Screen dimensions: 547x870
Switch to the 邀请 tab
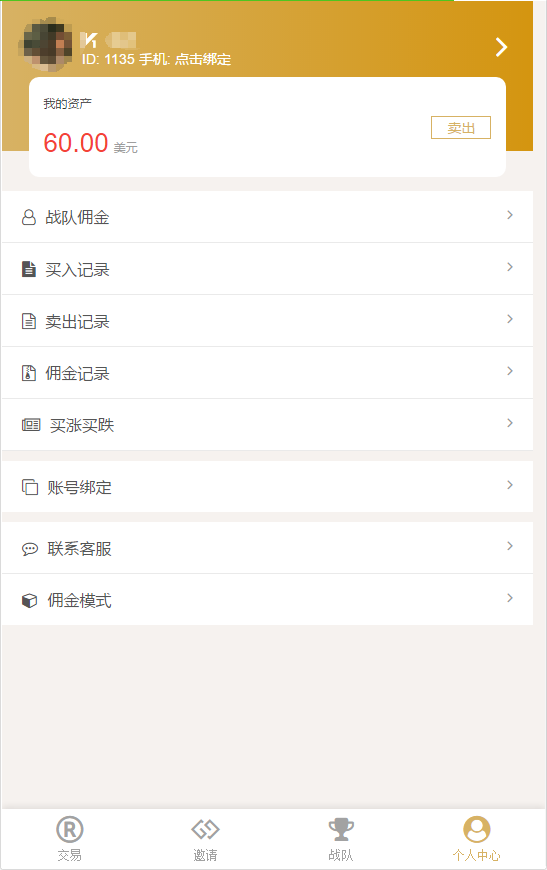pyautogui.click(x=205, y=838)
